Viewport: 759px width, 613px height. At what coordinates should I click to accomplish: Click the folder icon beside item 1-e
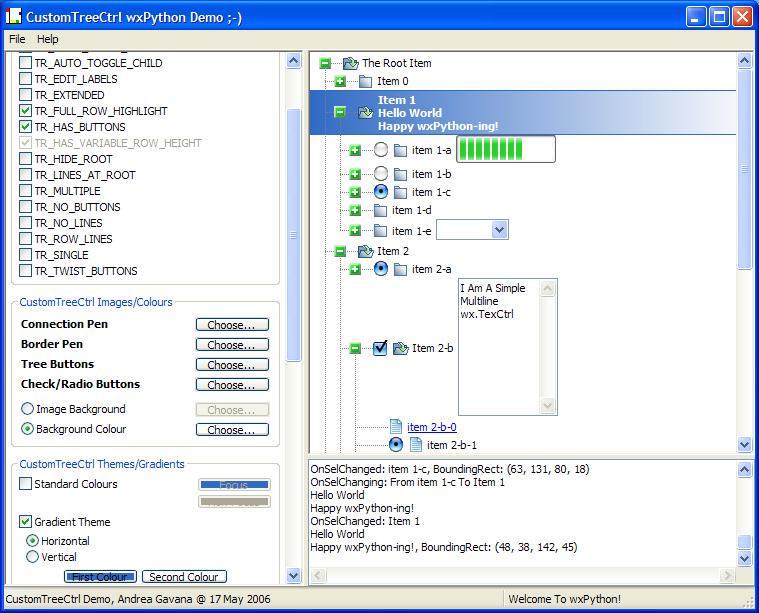(x=380, y=231)
